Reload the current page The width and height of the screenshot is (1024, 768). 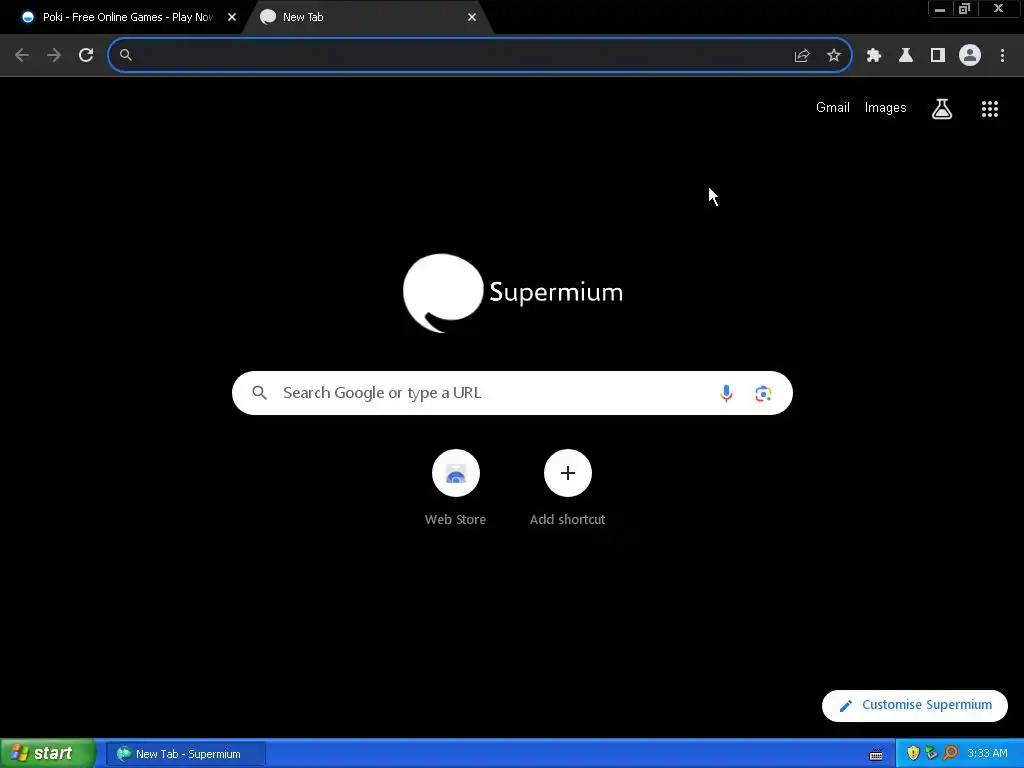(86, 55)
